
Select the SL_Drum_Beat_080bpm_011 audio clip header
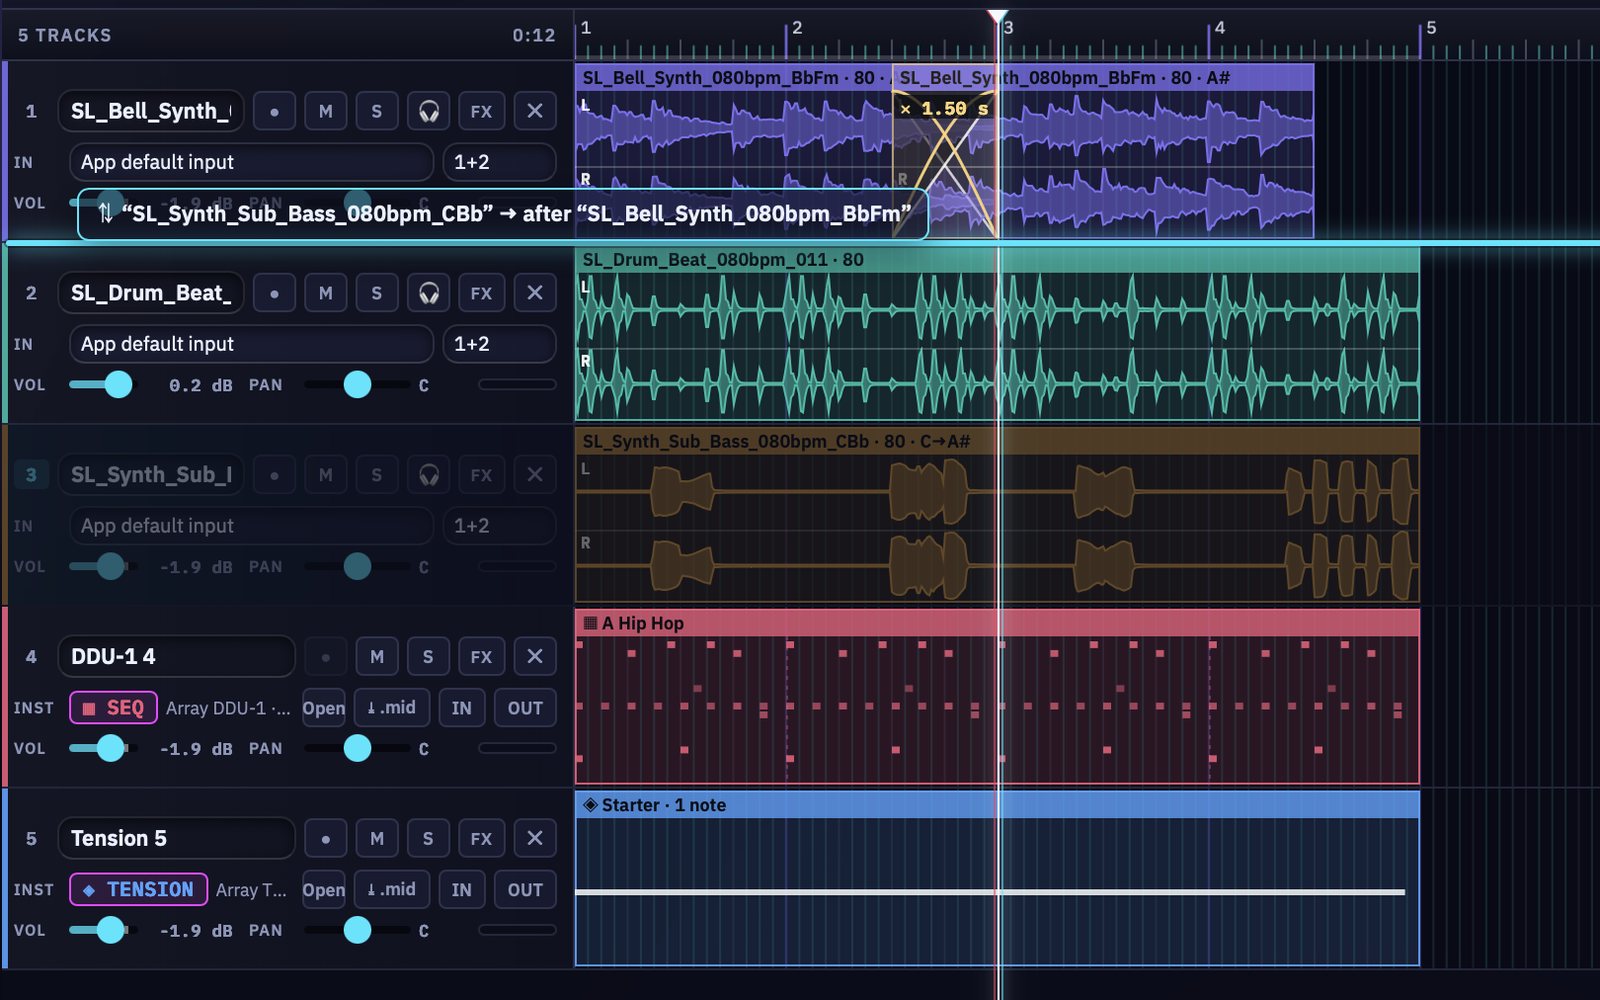pyautogui.click(x=997, y=260)
